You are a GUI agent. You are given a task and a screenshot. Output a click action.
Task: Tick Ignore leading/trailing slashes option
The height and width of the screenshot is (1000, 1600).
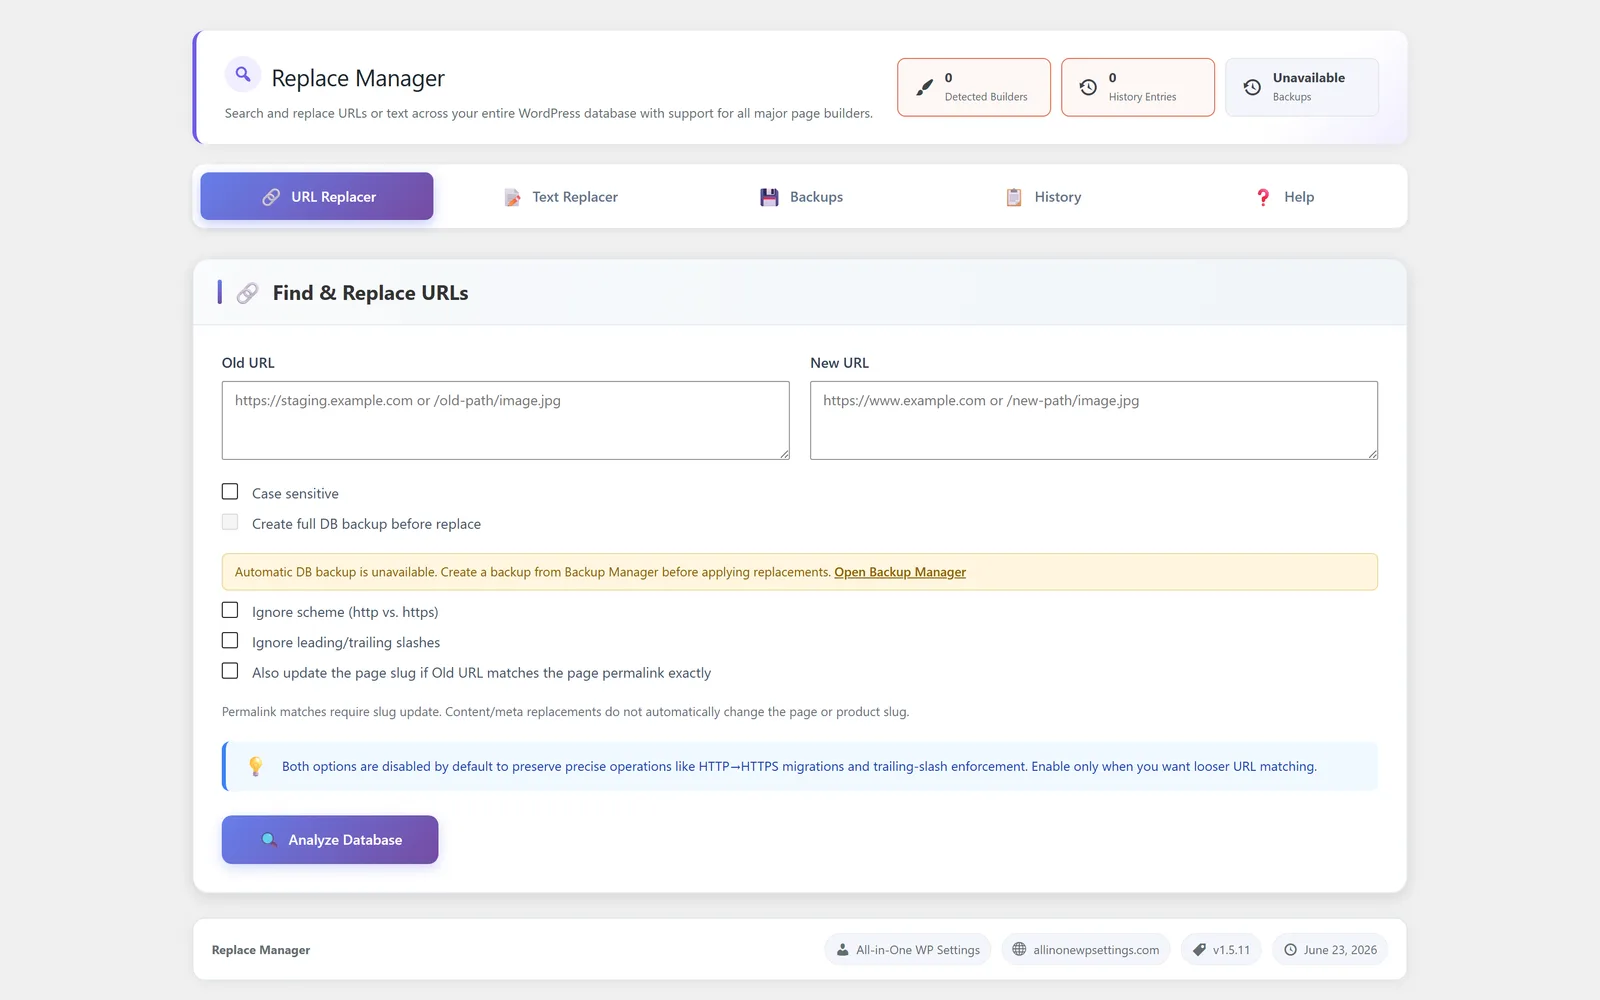click(230, 640)
